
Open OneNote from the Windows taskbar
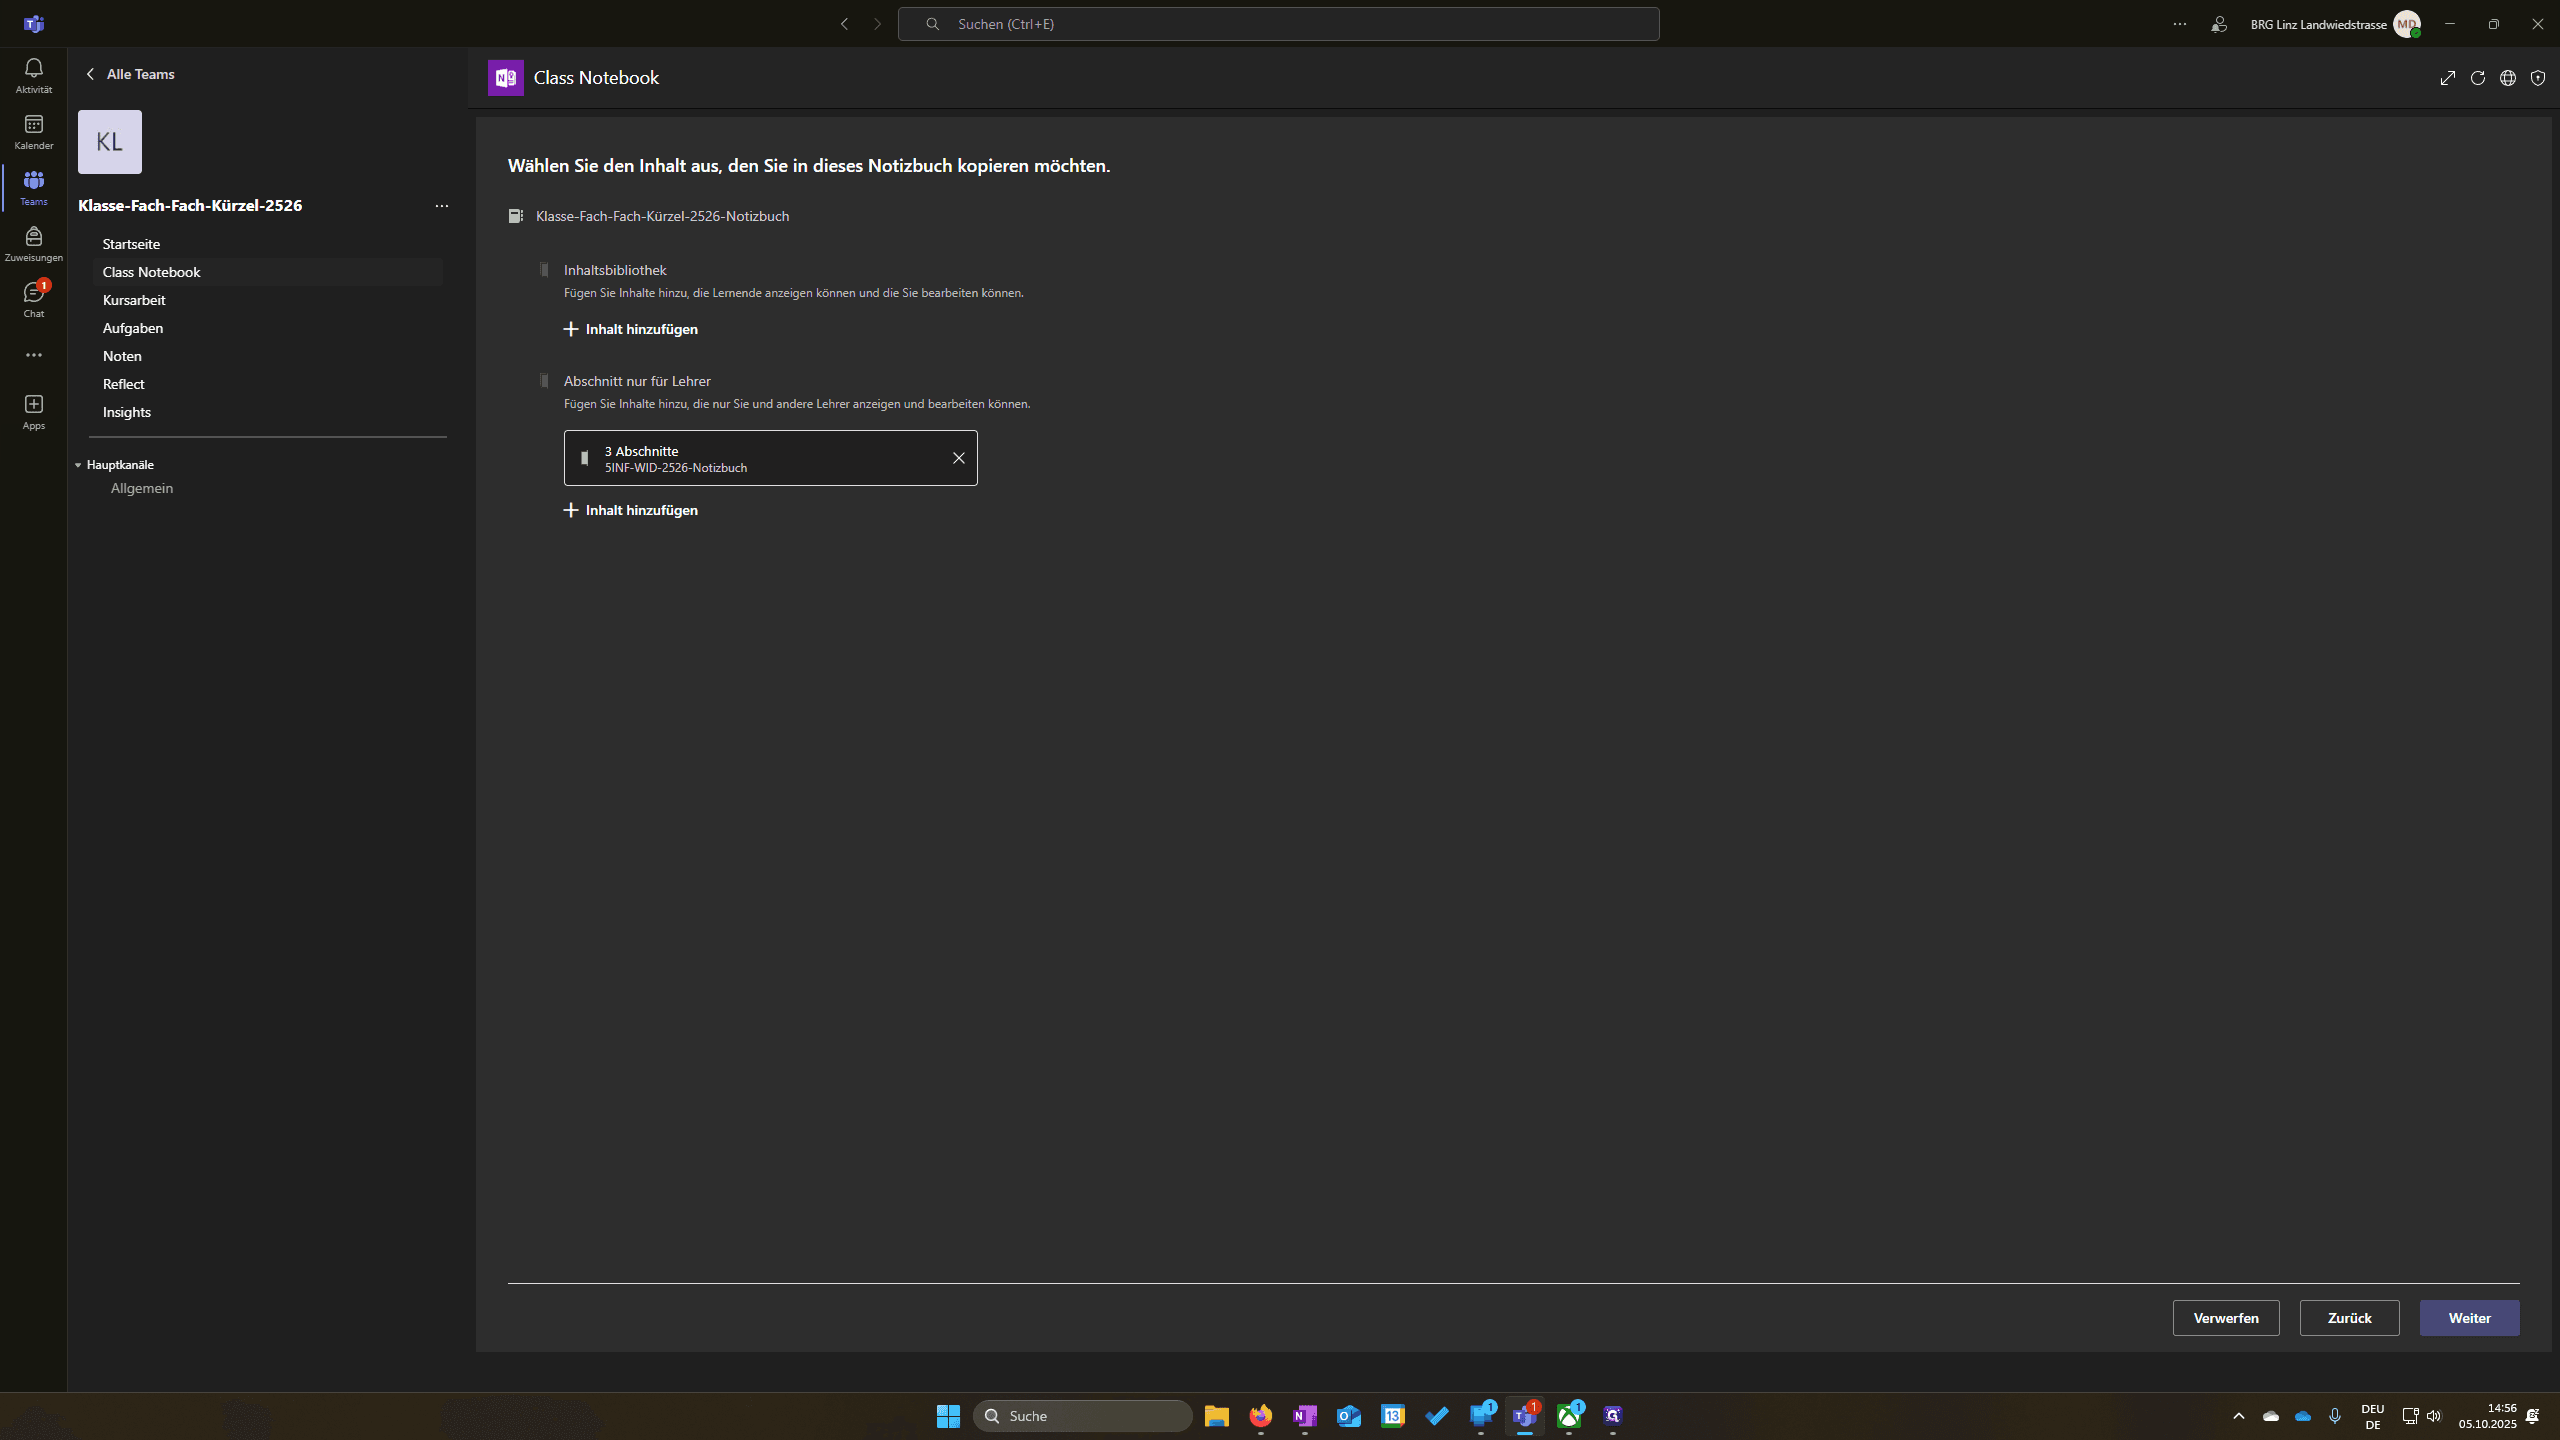click(1304, 1416)
